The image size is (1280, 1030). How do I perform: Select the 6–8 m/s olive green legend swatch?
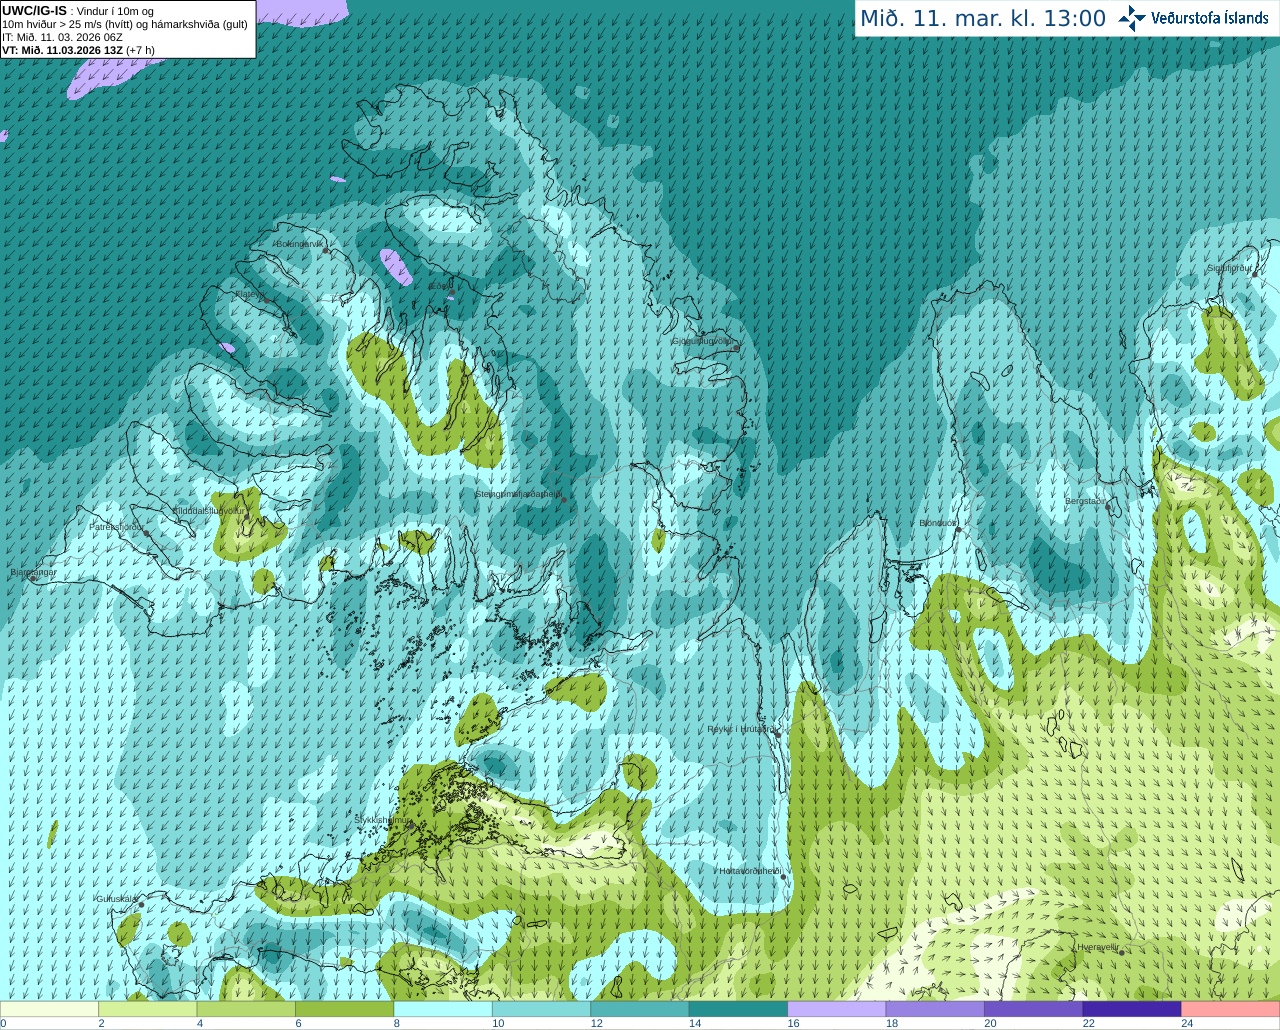point(345,1009)
